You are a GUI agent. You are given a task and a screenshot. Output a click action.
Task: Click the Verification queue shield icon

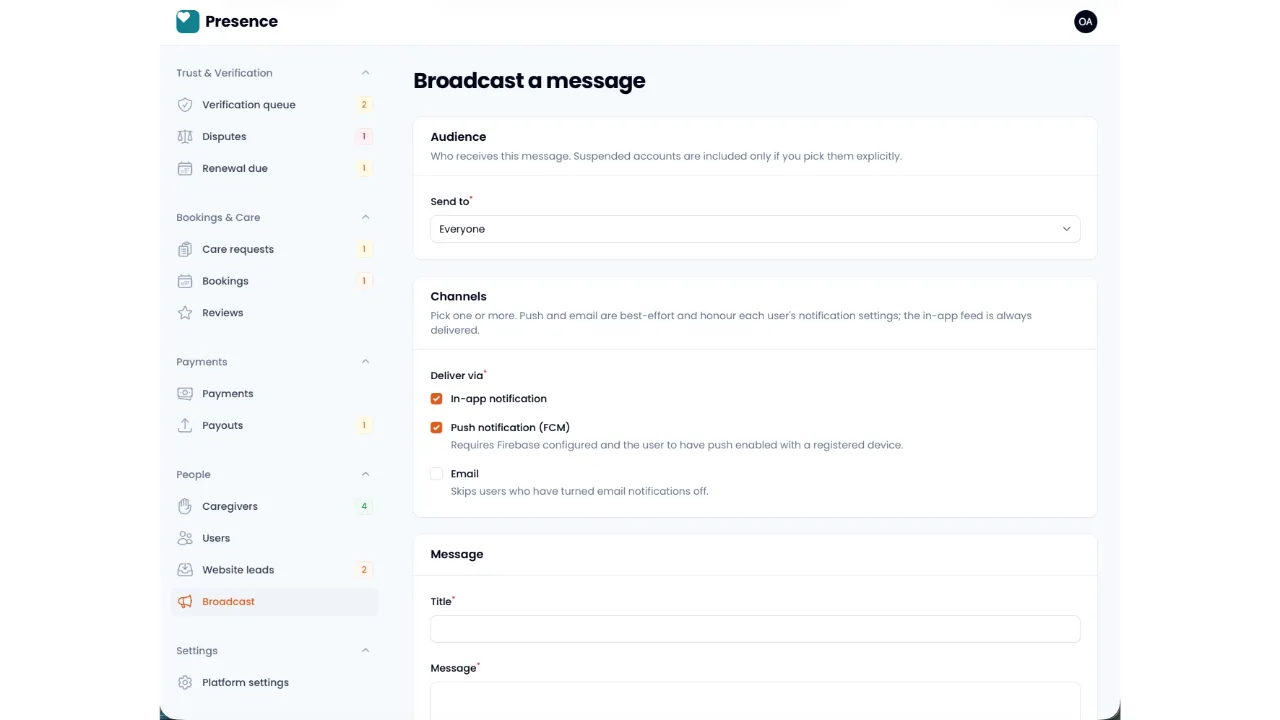tap(185, 105)
